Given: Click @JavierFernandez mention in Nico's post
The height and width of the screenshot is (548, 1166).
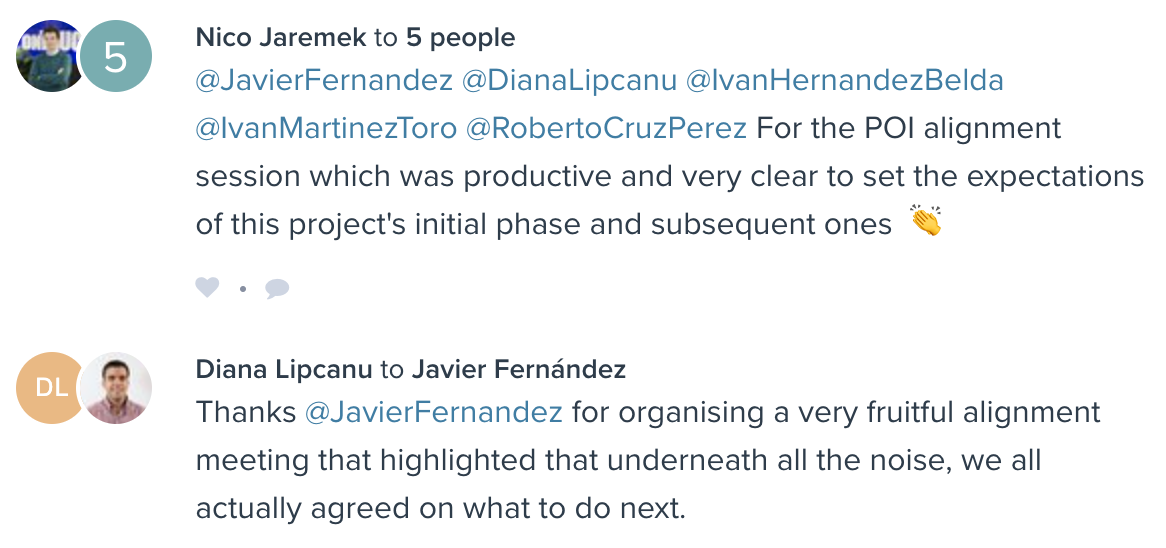Looking at the screenshot, I should (x=323, y=80).
